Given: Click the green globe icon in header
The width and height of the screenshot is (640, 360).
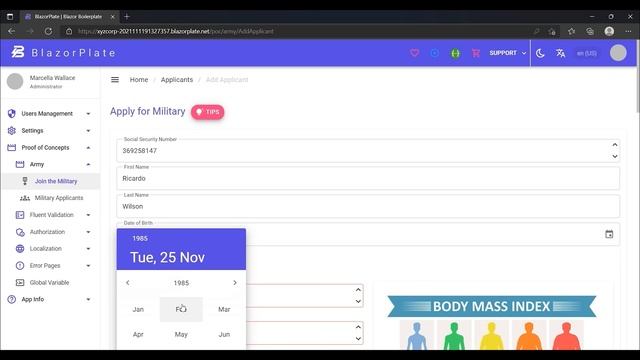Looking at the screenshot, I should (x=455, y=53).
